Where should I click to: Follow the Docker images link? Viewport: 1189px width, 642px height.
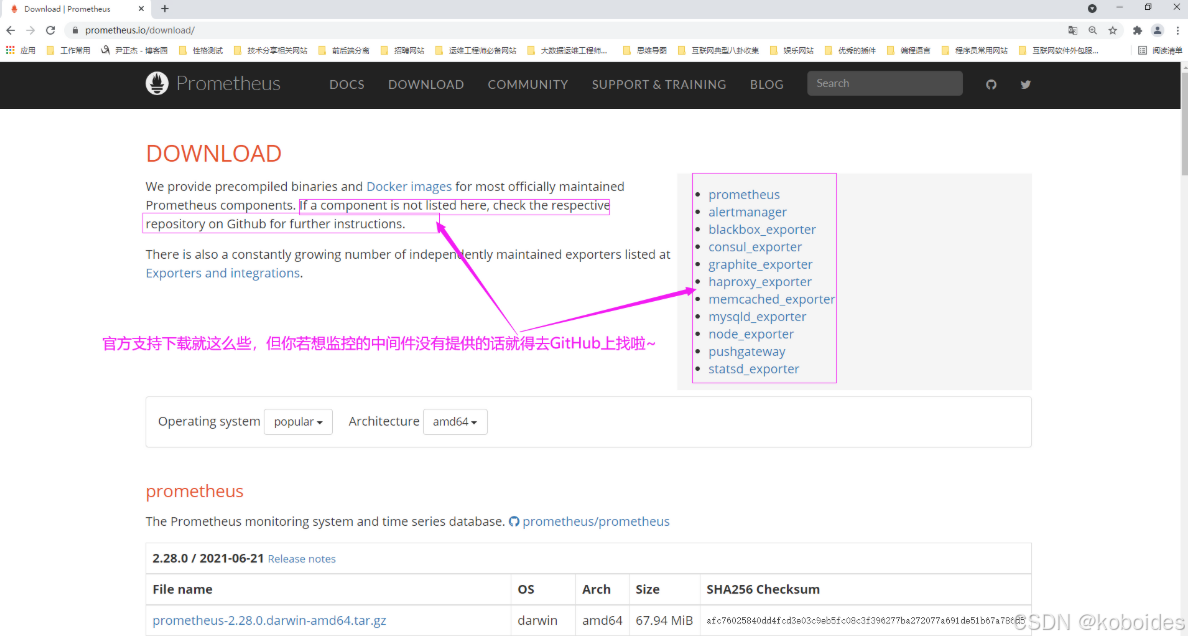pyautogui.click(x=409, y=186)
